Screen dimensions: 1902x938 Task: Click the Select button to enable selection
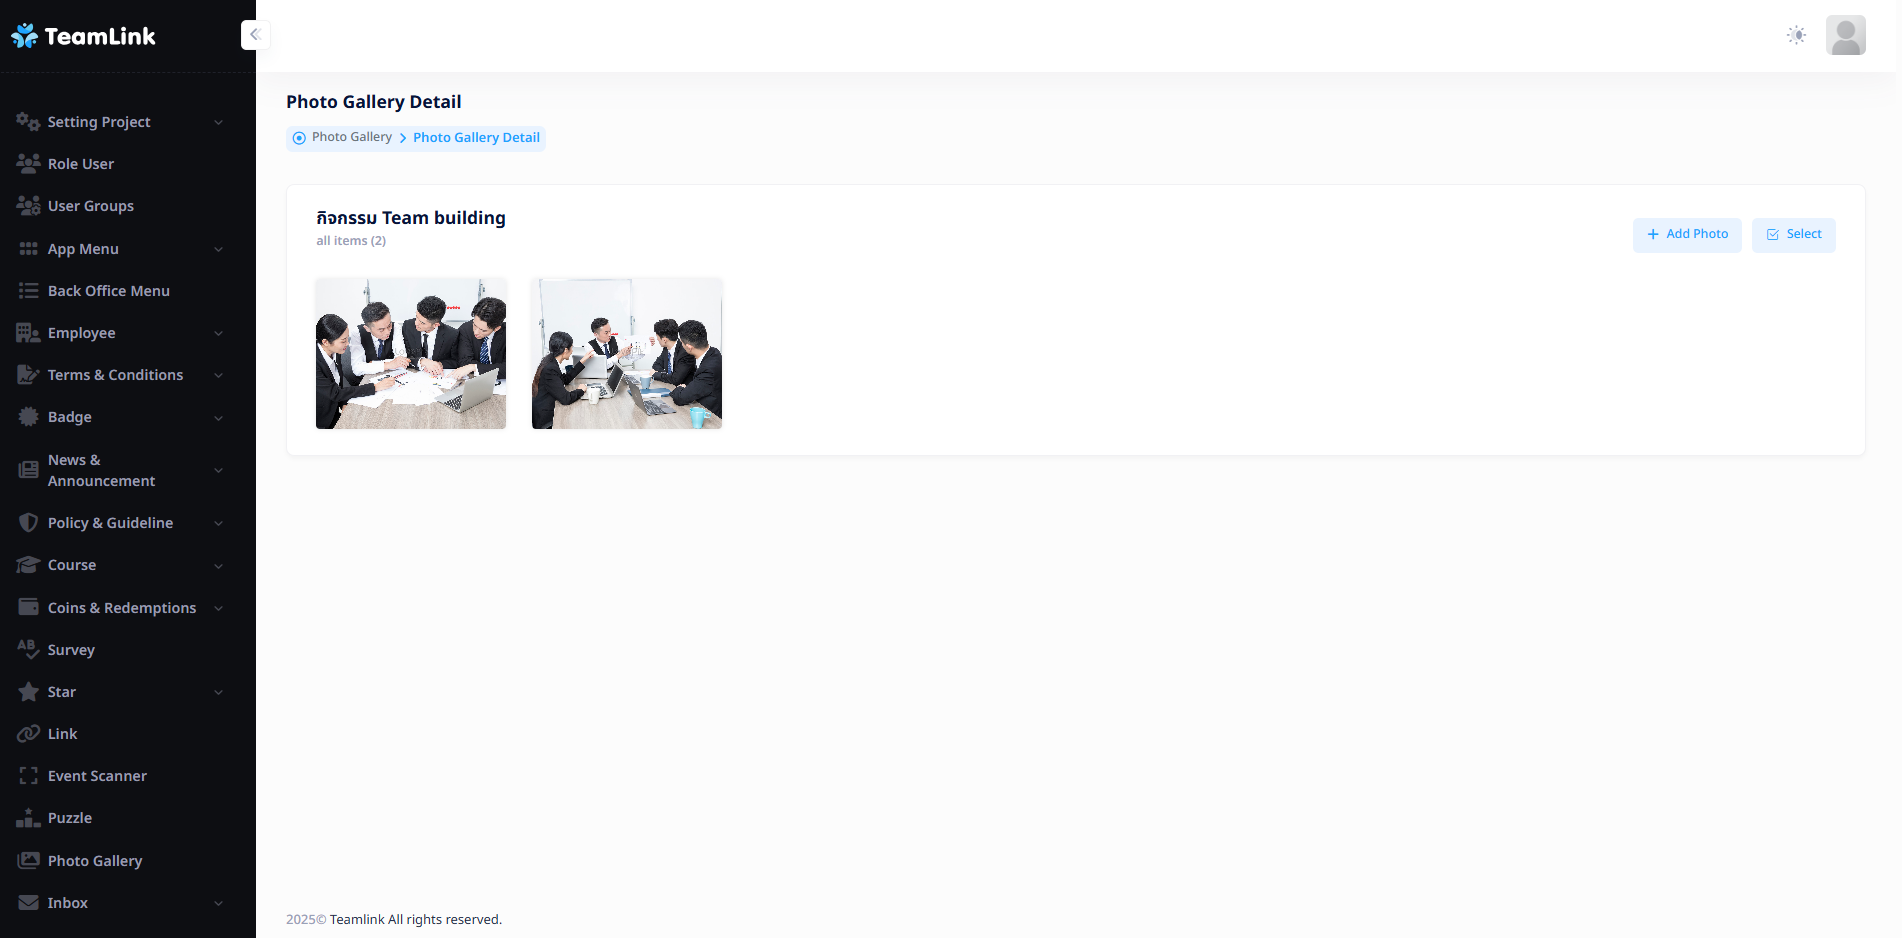[1793, 235]
